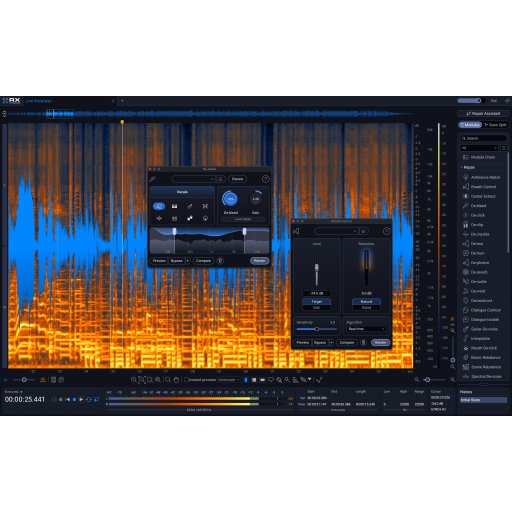Click the grab hand tool in toolbar
The image size is (512, 512).
176,380
